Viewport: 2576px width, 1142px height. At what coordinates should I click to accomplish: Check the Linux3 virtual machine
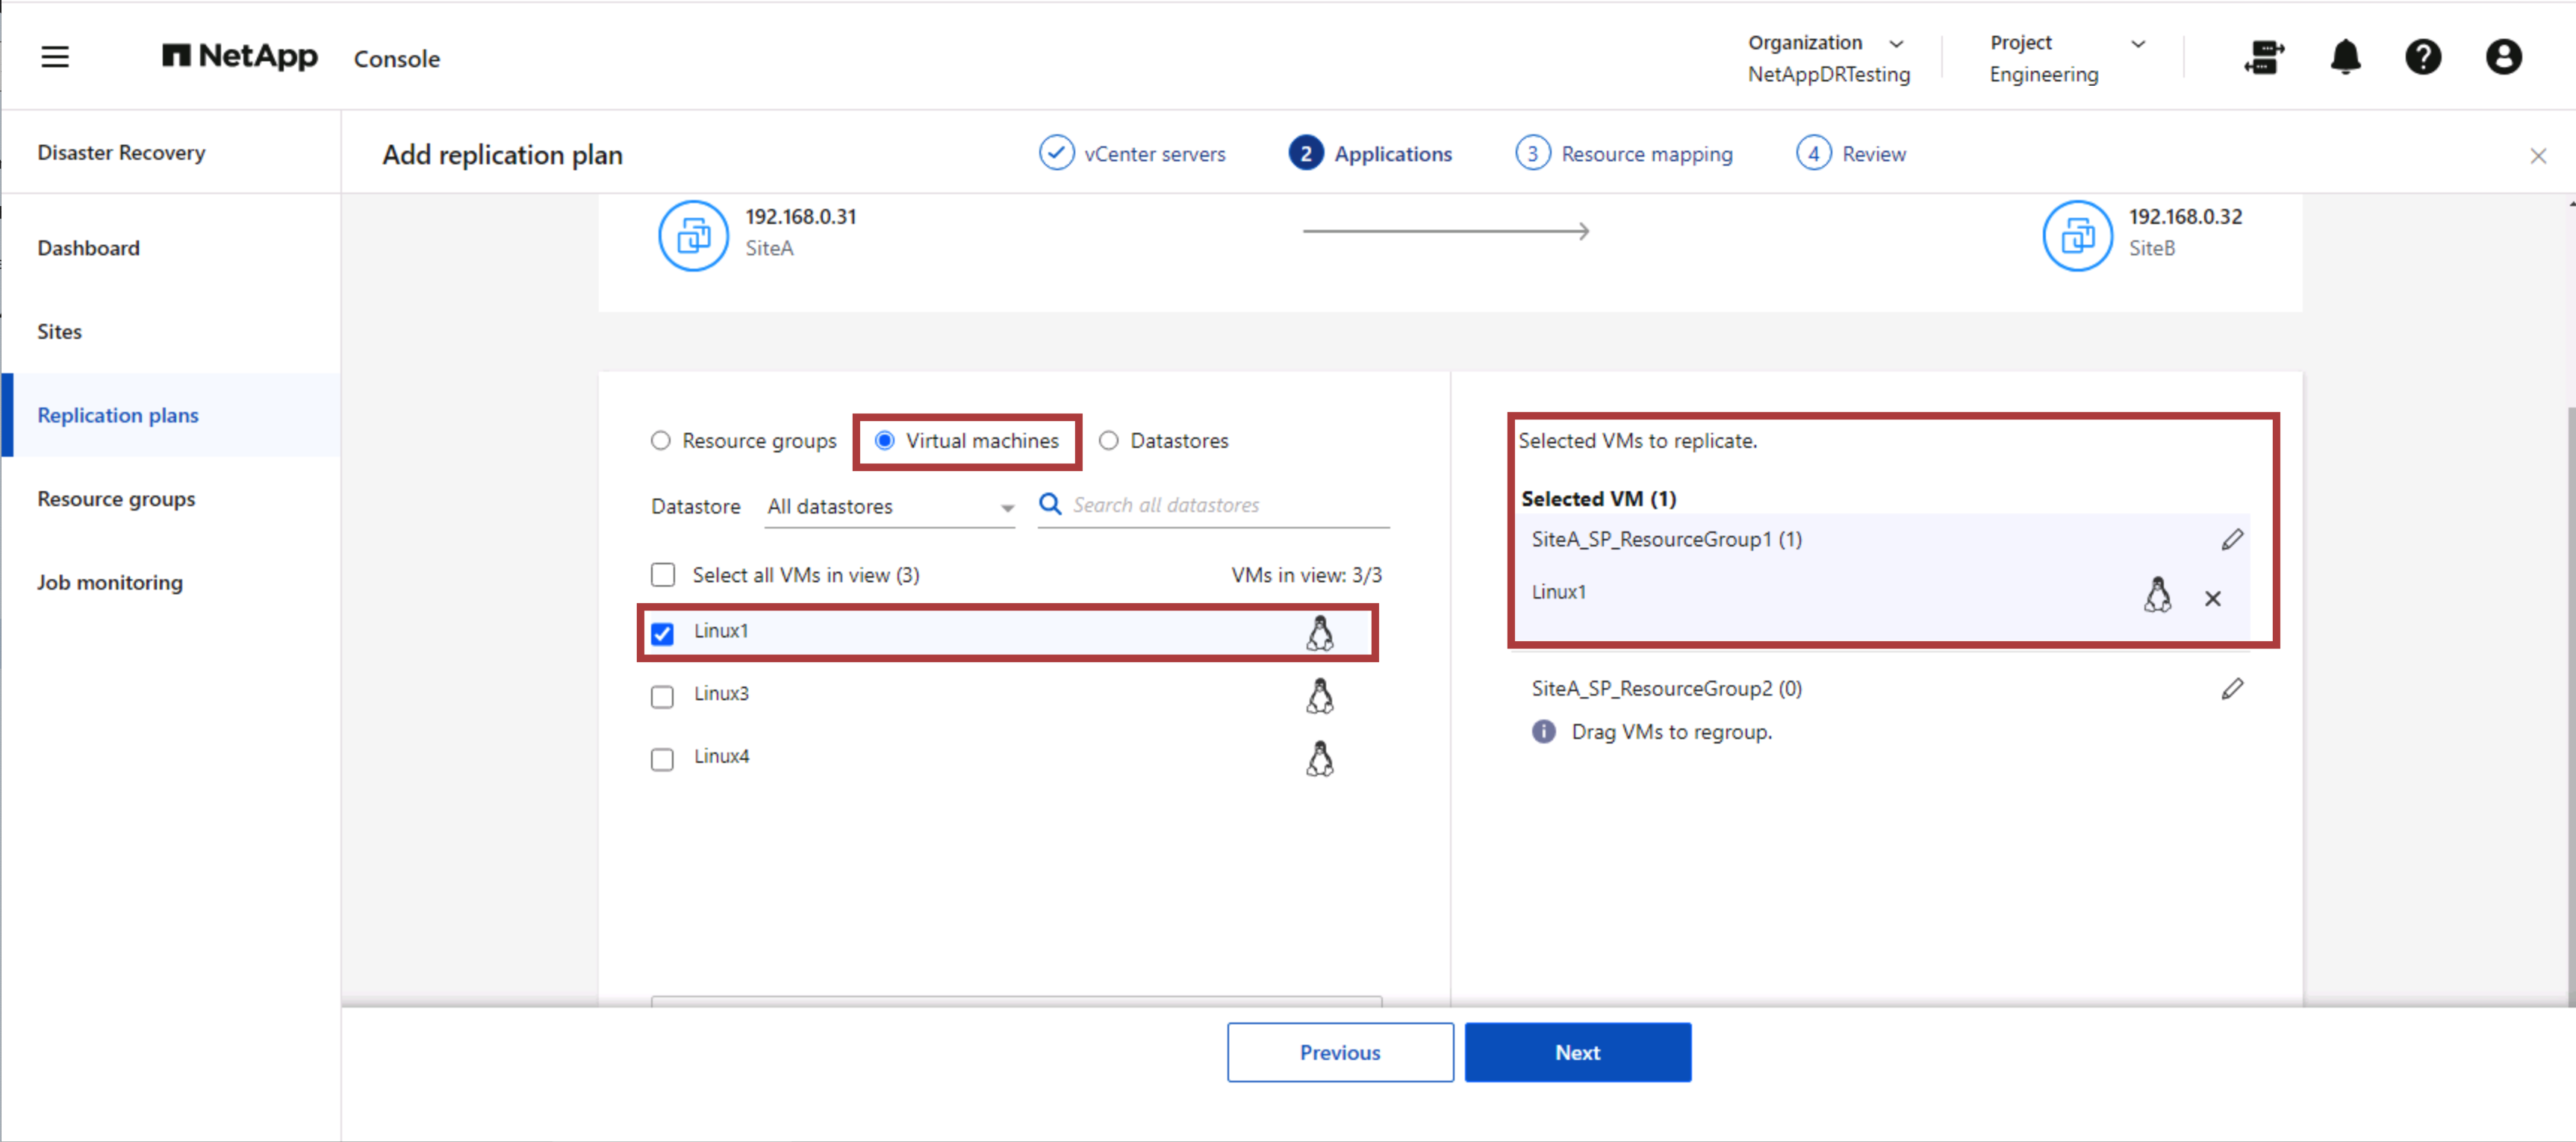point(662,695)
